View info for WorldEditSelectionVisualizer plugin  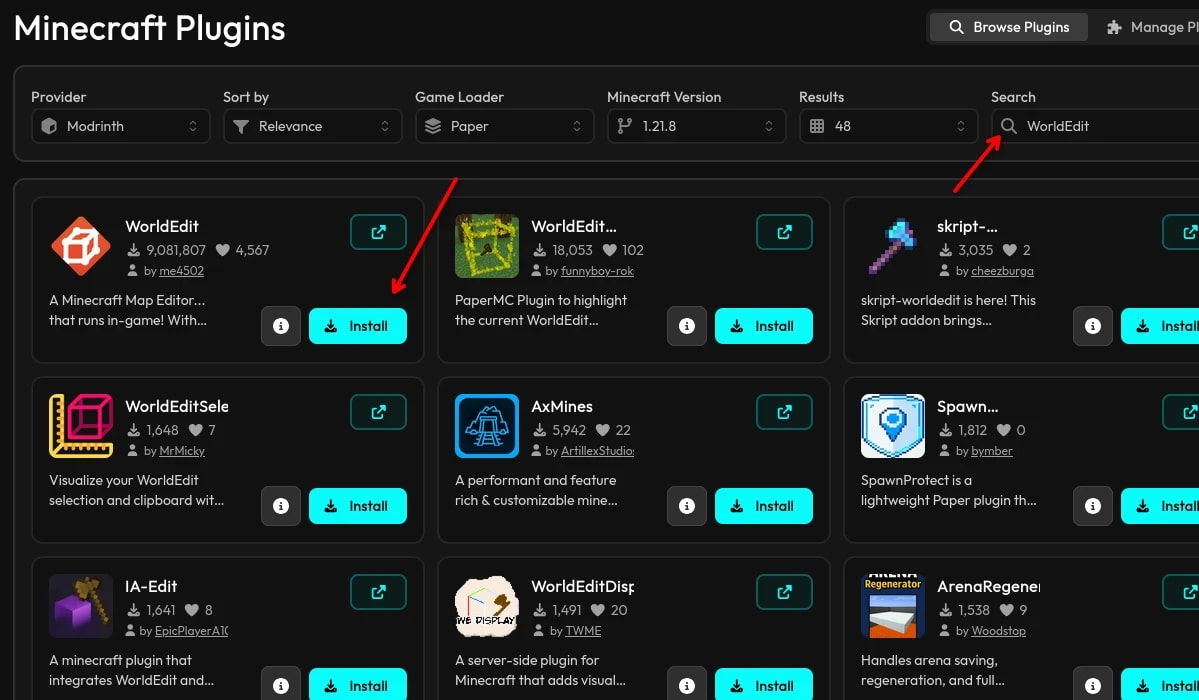[x=281, y=506]
